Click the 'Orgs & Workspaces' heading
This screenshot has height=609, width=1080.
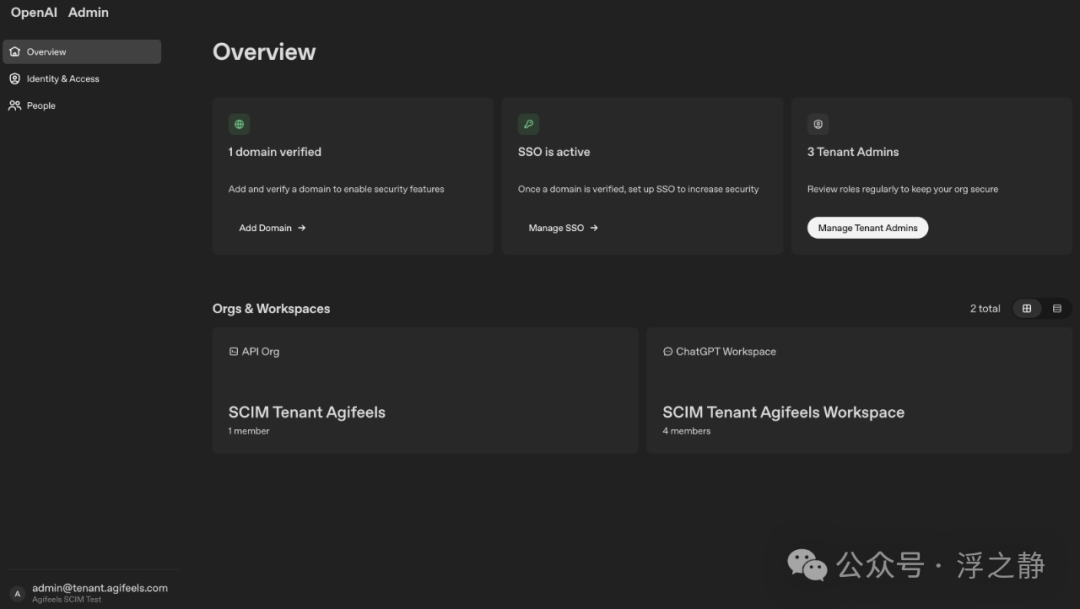pos(271,309)
